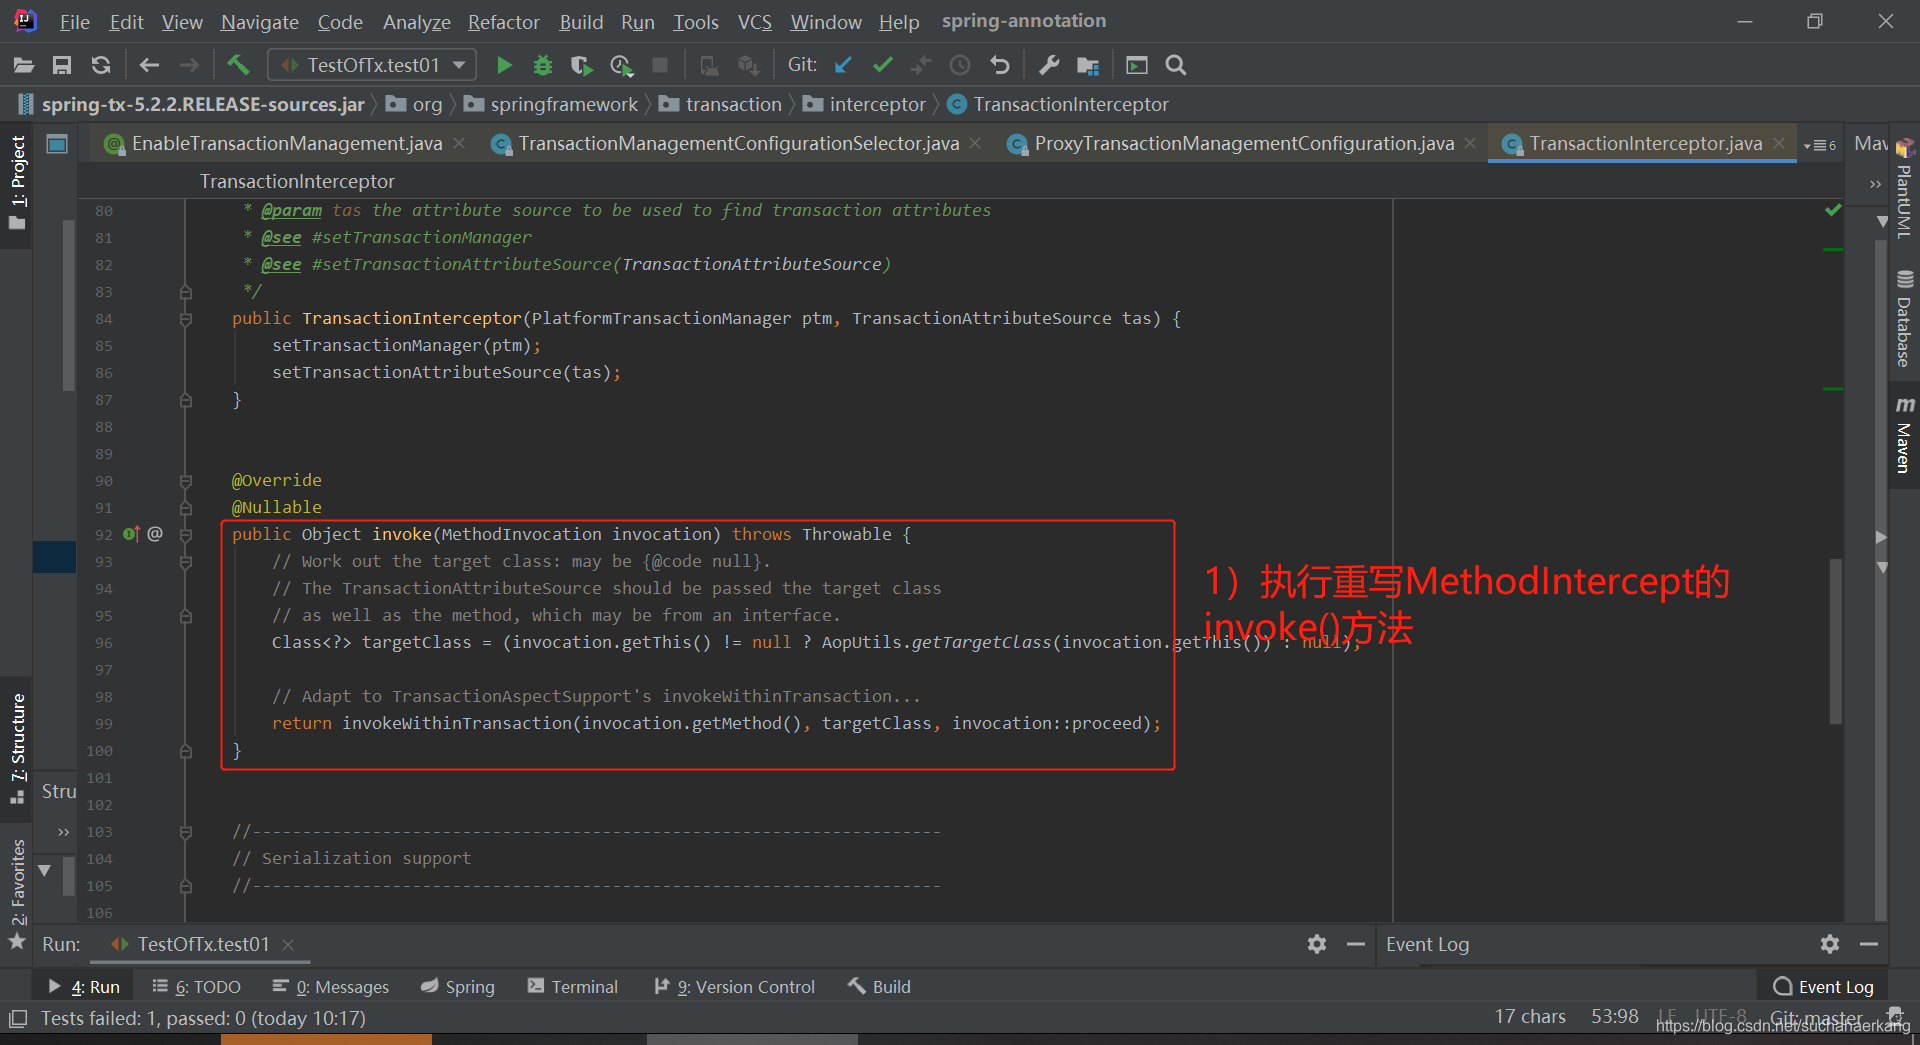Open Search Everywhere magnifier icon
Viewport: 1920px width, 1045px height.
(1176, 66)
